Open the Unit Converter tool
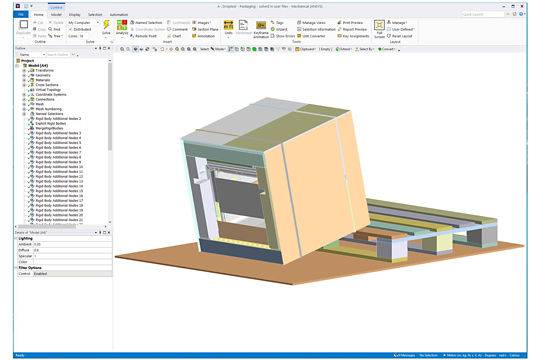Viewport: 540px width, 360px height. pyautogui.click(x=311, y=36)
